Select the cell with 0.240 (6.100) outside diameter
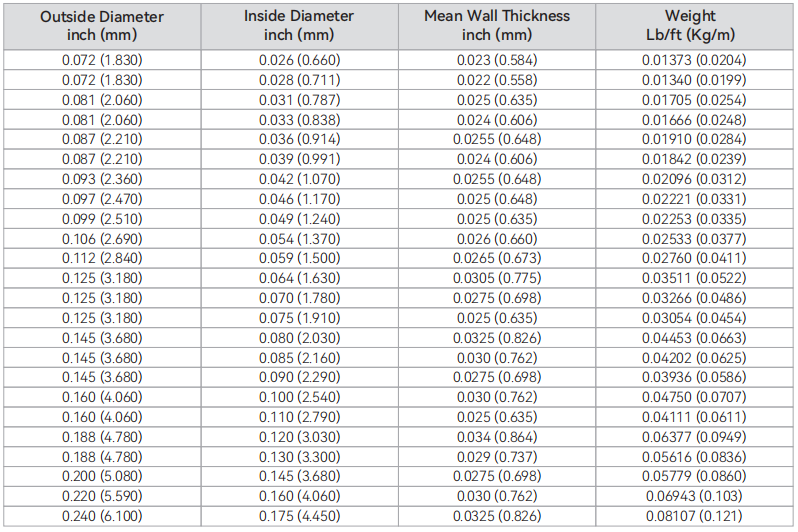 tap(102, 516)
